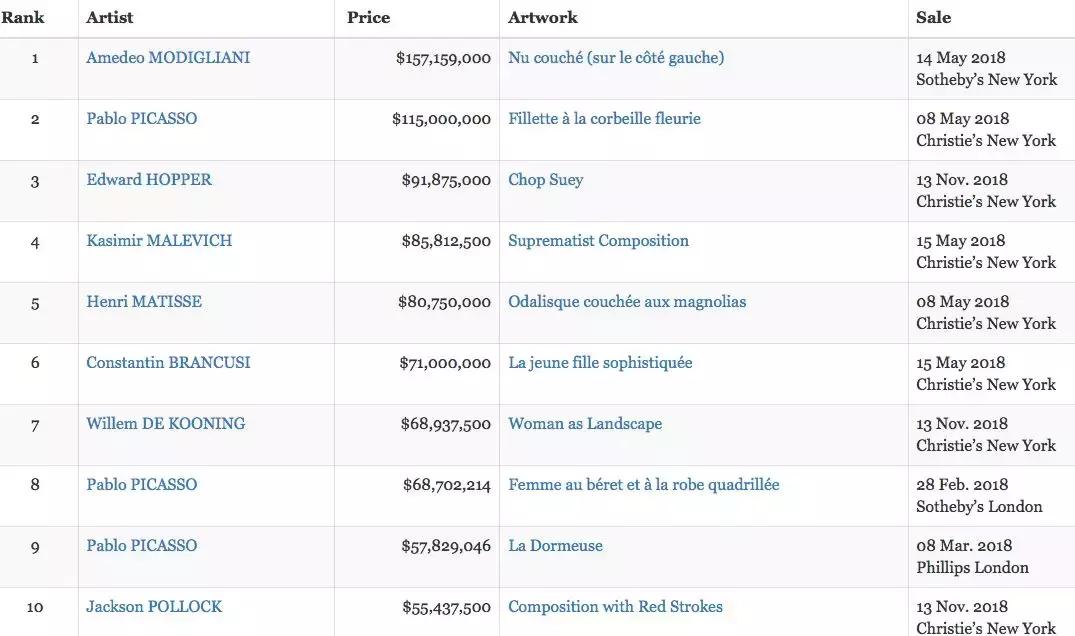Open the Chop Suey artwork link
The width and height of the screenshot is (1075, 636).
(545, 180)
